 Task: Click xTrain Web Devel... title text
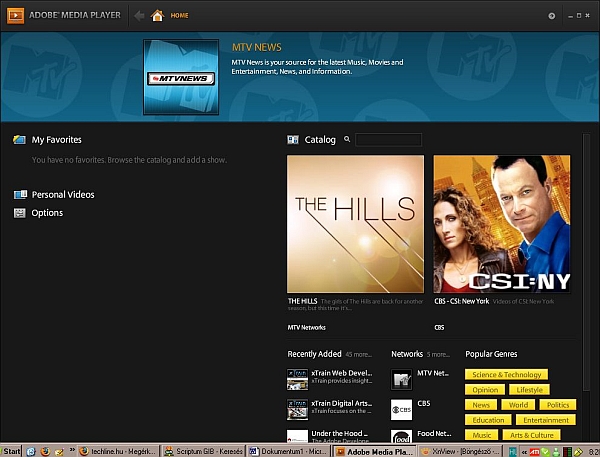tap(341, 373)
